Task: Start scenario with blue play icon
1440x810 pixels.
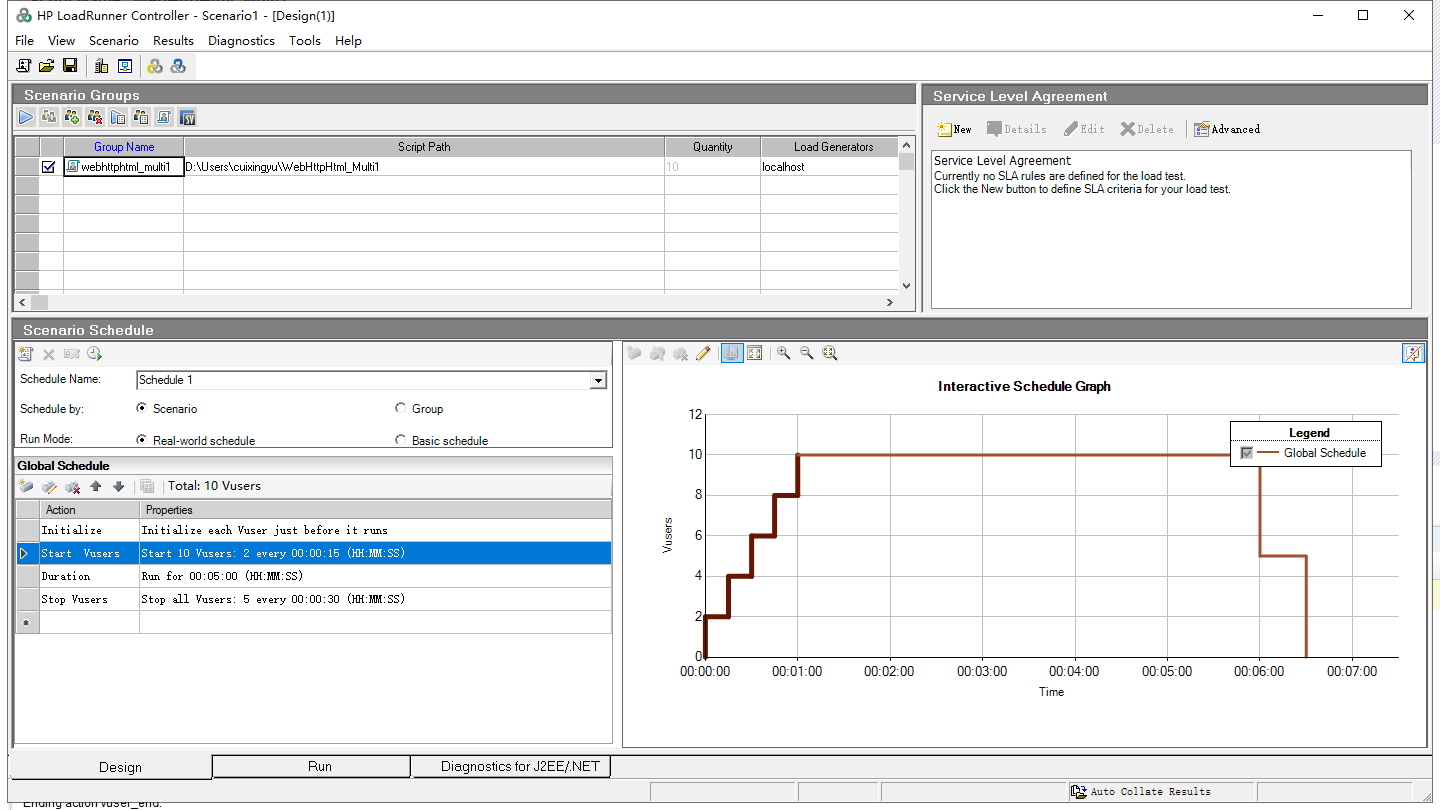Action: [26, 117]
